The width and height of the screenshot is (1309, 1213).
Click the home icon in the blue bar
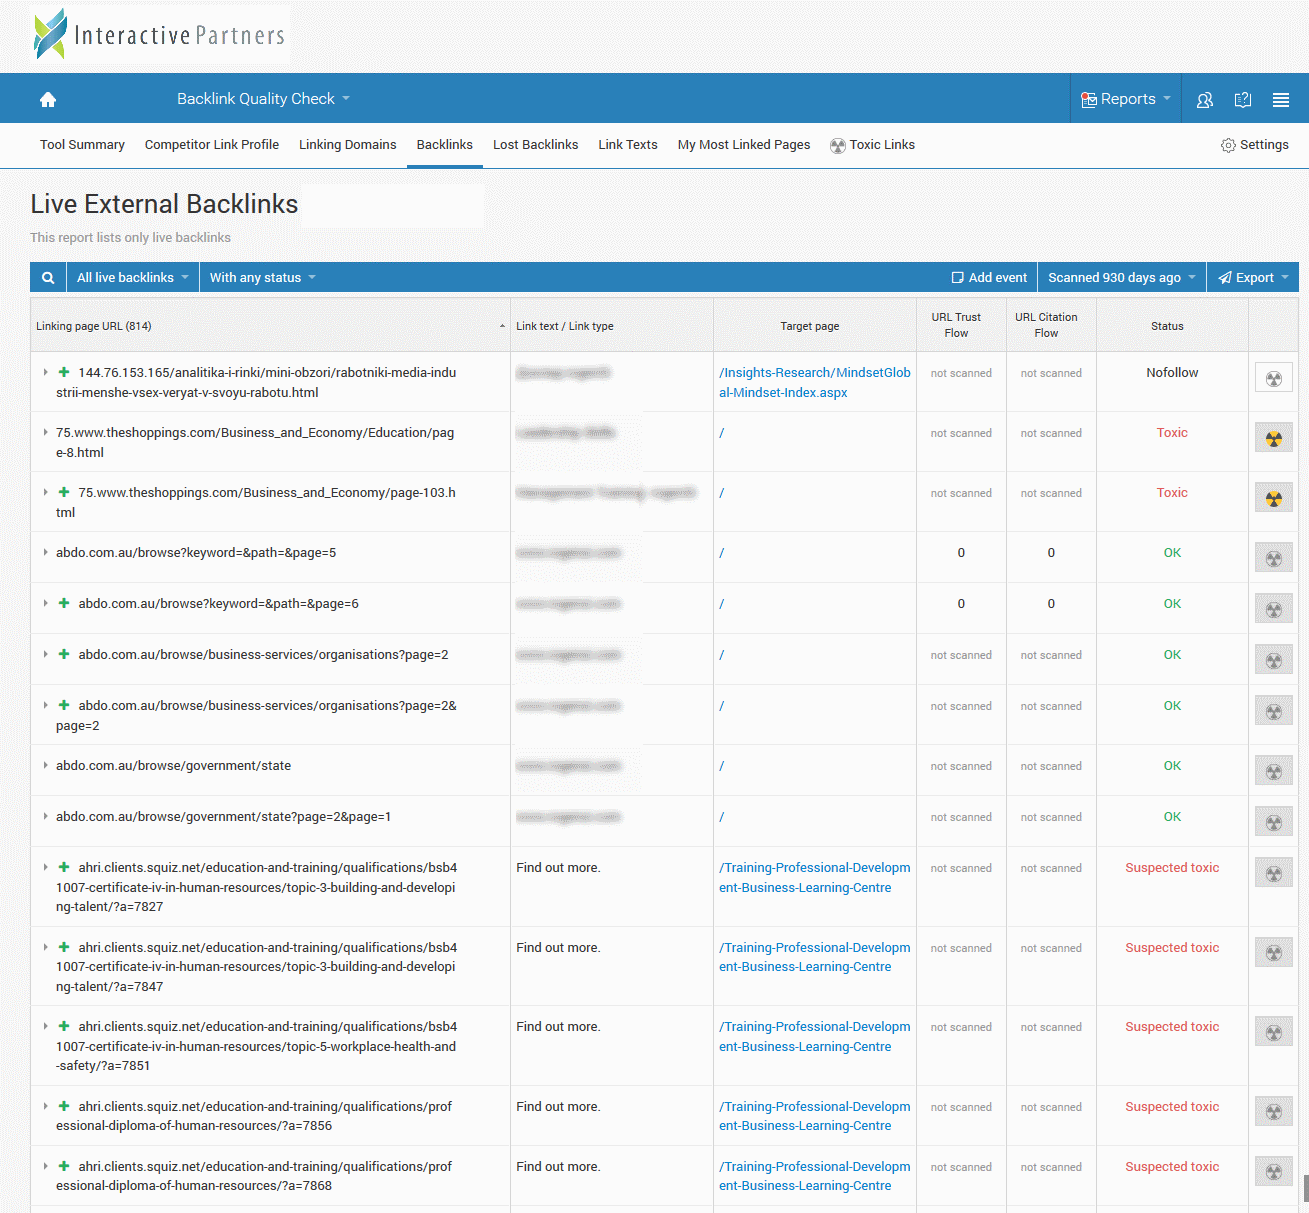coord(48,99)
